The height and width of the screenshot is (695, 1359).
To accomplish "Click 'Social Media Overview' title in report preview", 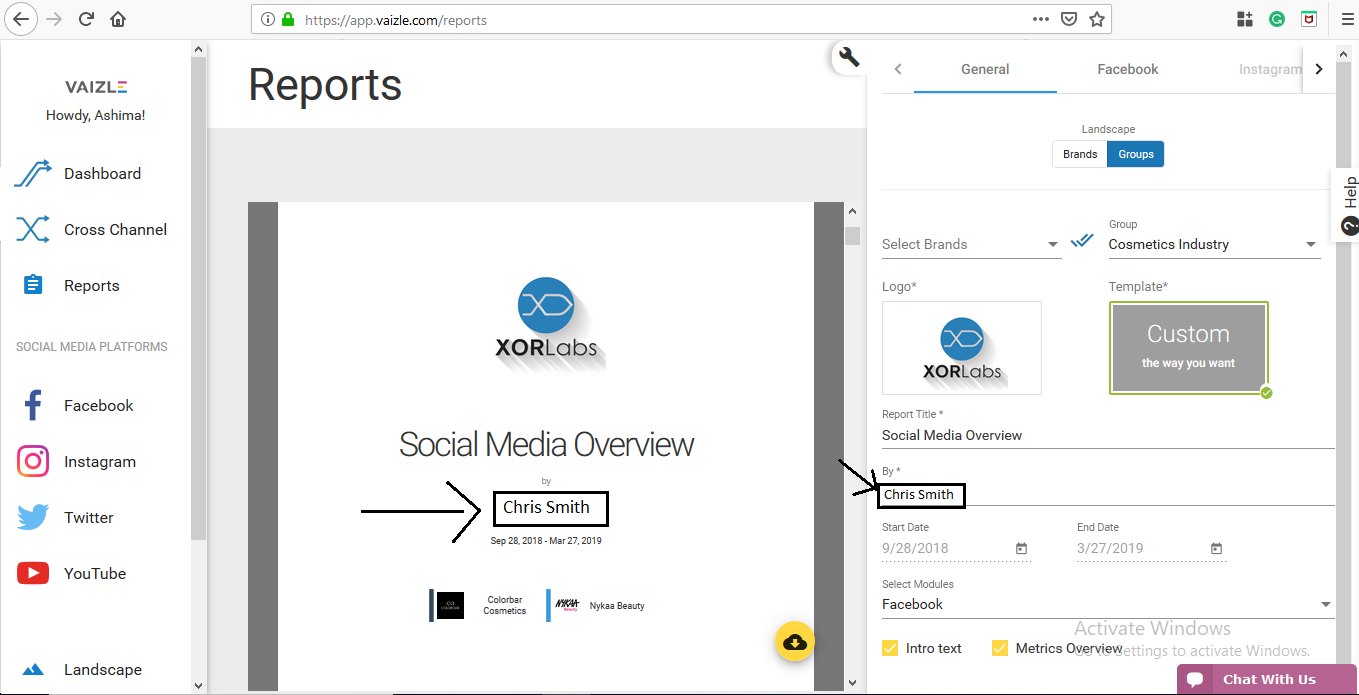I will [546, 444].
